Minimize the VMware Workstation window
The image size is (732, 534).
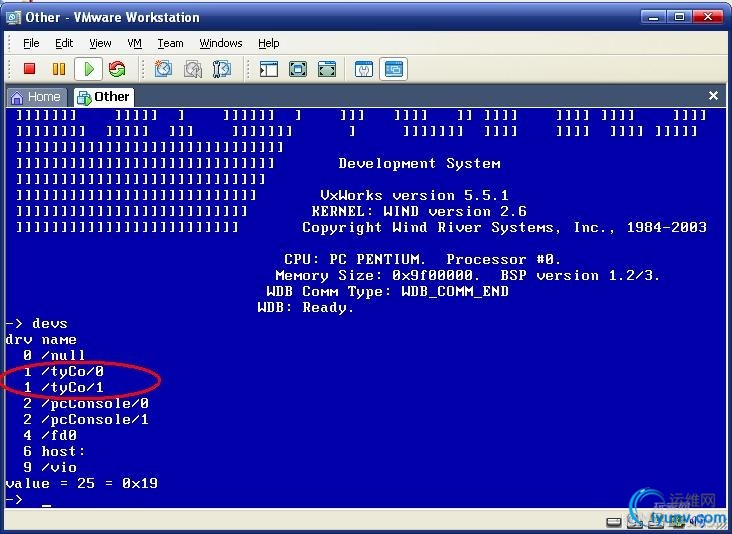653,17
